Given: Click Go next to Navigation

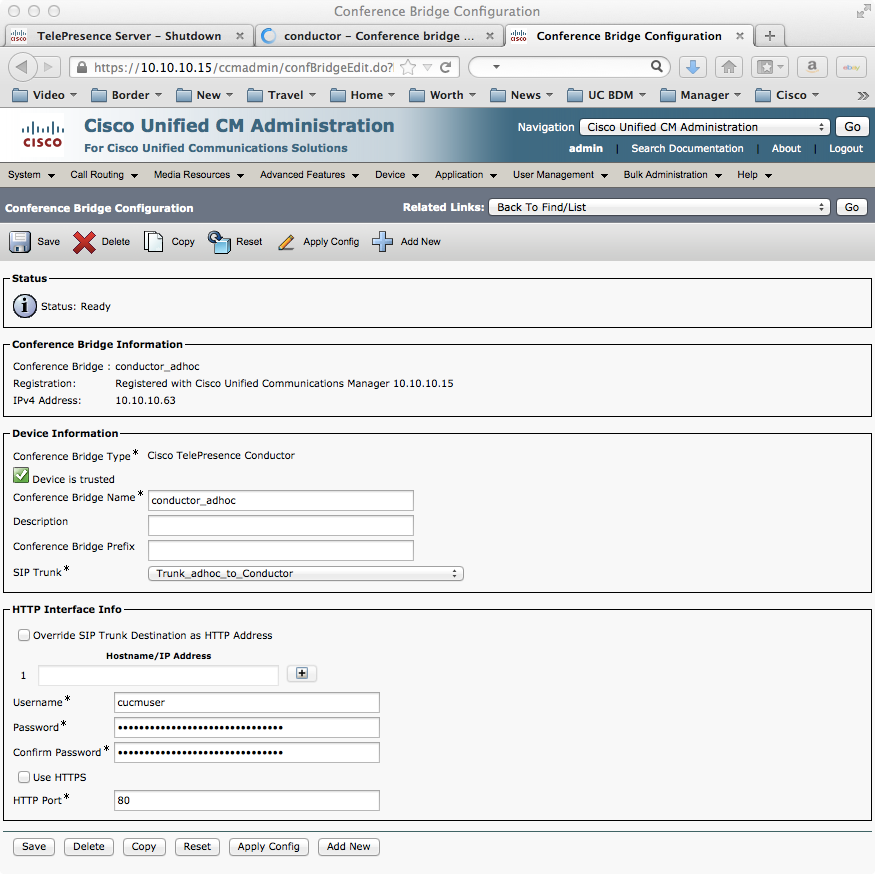Looking at the screenshot, I should pyautogui.click(x=852, y=127).
